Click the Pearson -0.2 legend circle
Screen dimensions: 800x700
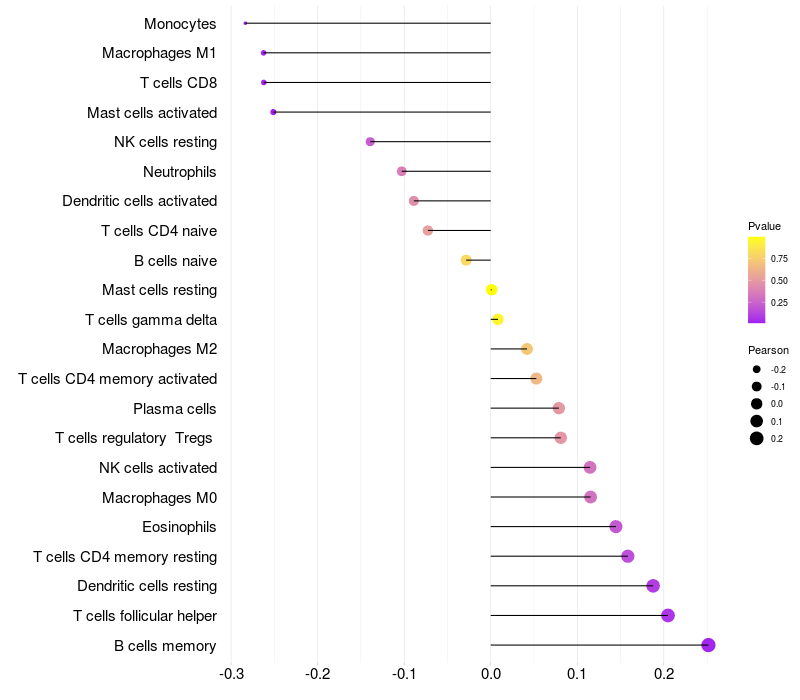(x=757, y=369)
